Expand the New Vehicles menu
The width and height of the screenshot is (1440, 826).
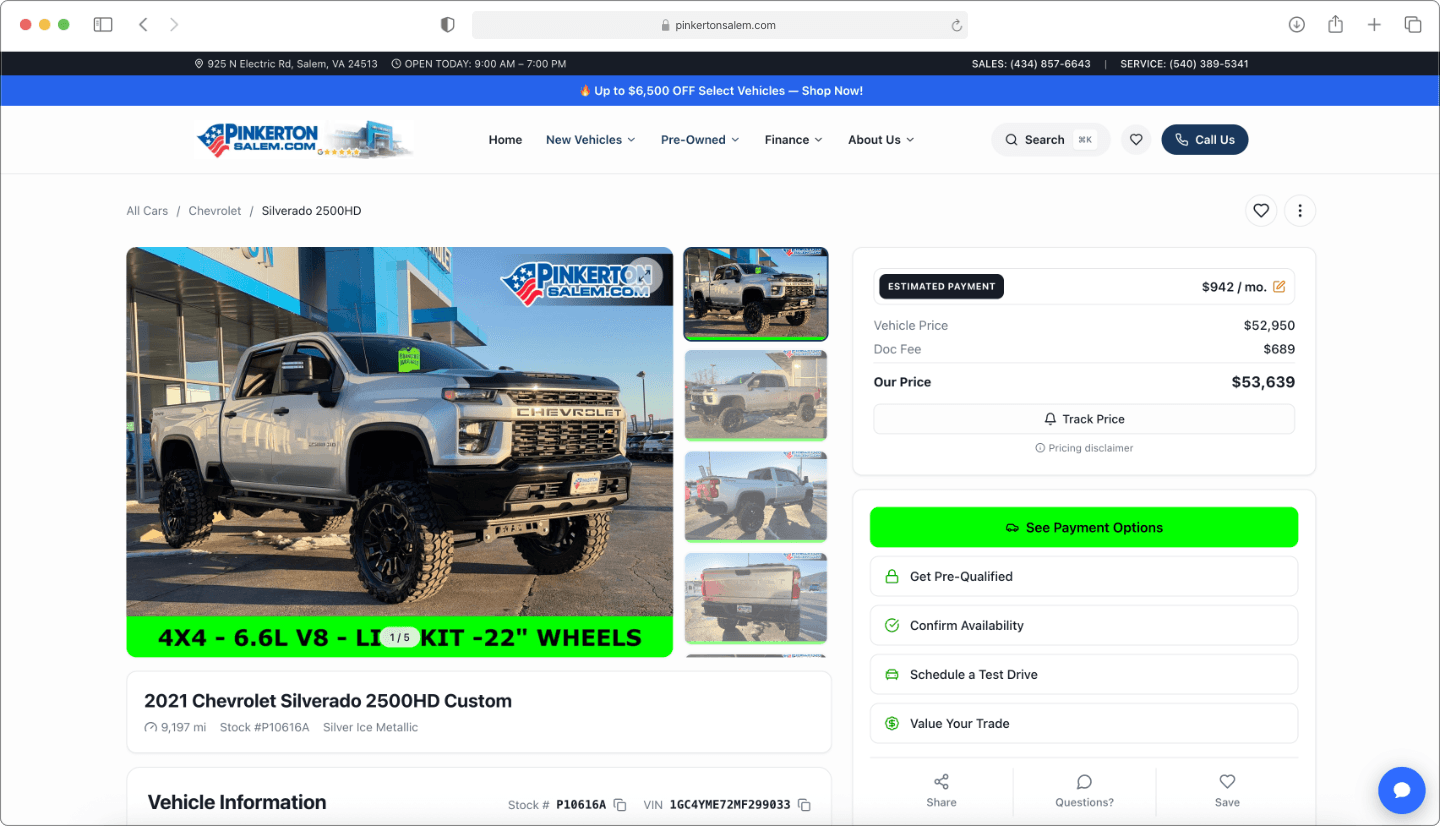tap(590, 140)
